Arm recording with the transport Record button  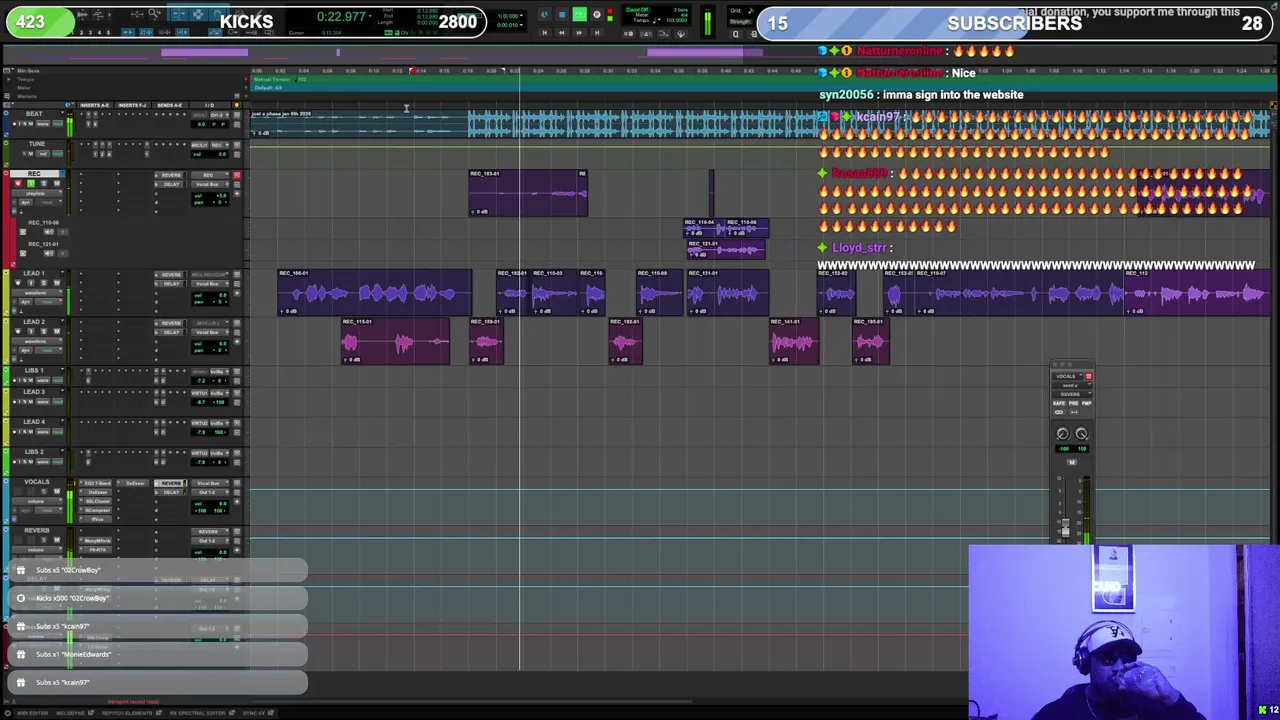(x=597, y=13)
